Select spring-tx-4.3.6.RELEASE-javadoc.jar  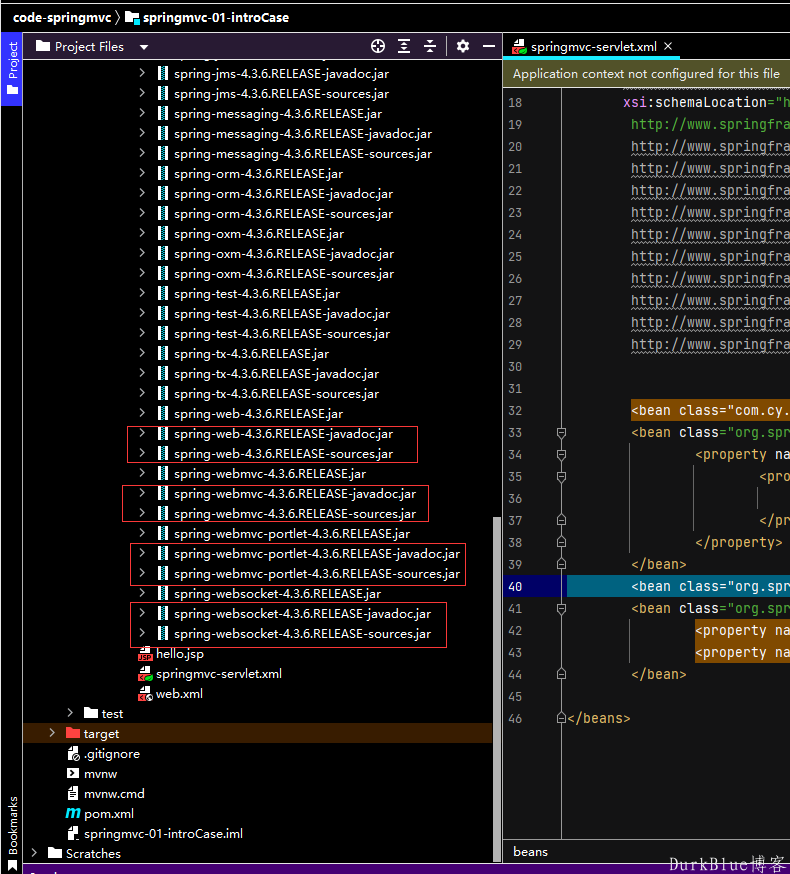(276, 373)
